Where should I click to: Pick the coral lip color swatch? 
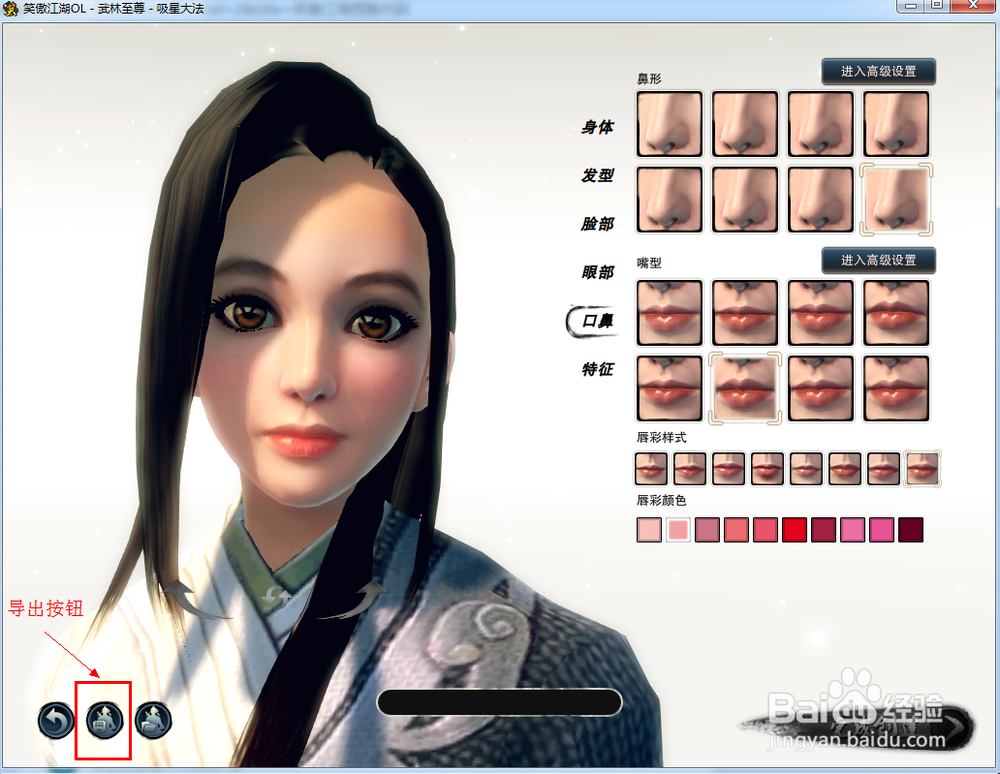click(737, 530)
